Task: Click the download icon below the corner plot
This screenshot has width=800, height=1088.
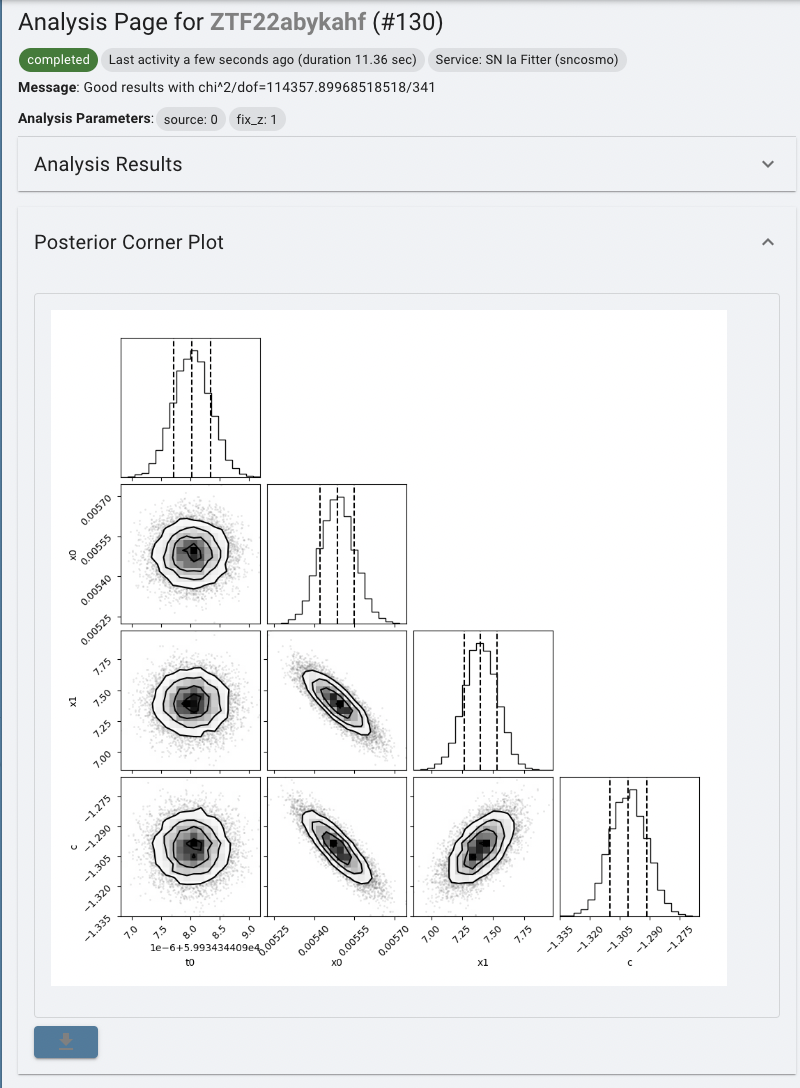Action: pyautogui.click(x=66, y=1042)
